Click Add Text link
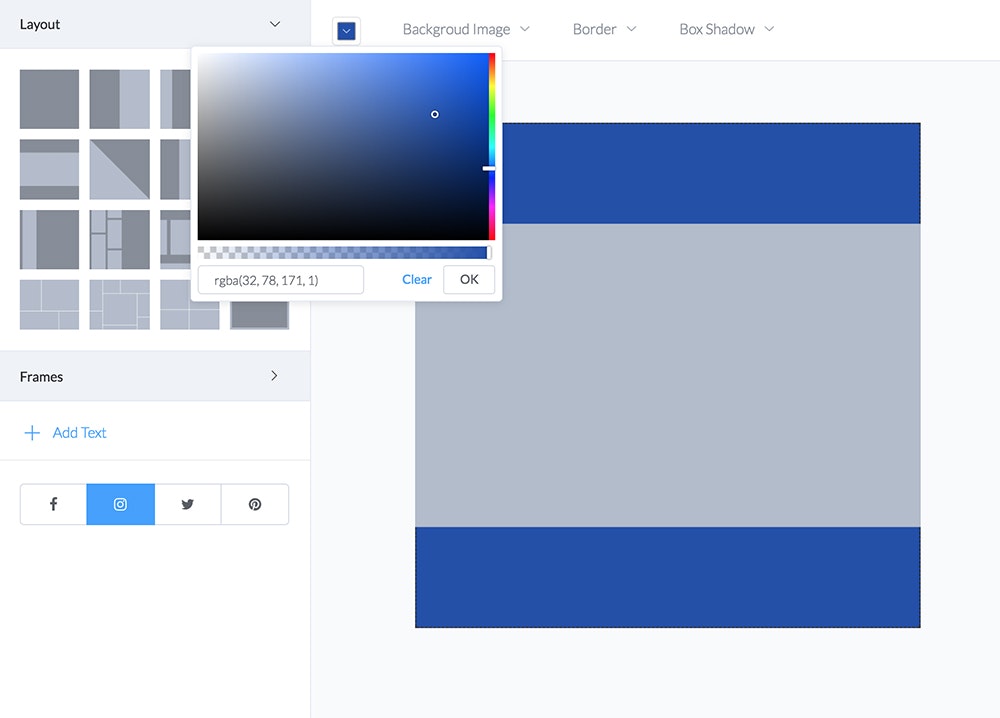This screenshot has height=718, width=1000. click(x=79, y=433)
